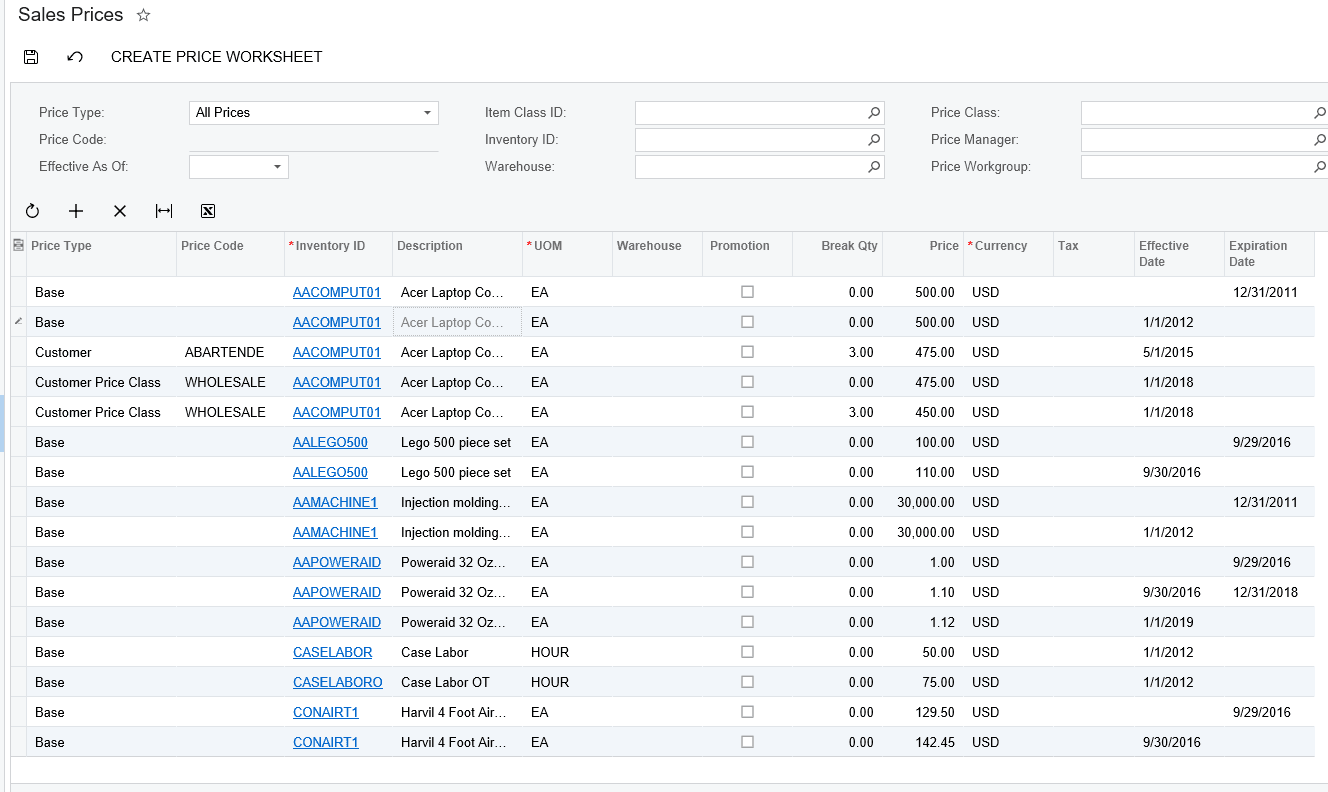Click CREATE PRICE WORKSHEET button
The height and width of the screenshot is (792, 1328).
pos(217,57)
